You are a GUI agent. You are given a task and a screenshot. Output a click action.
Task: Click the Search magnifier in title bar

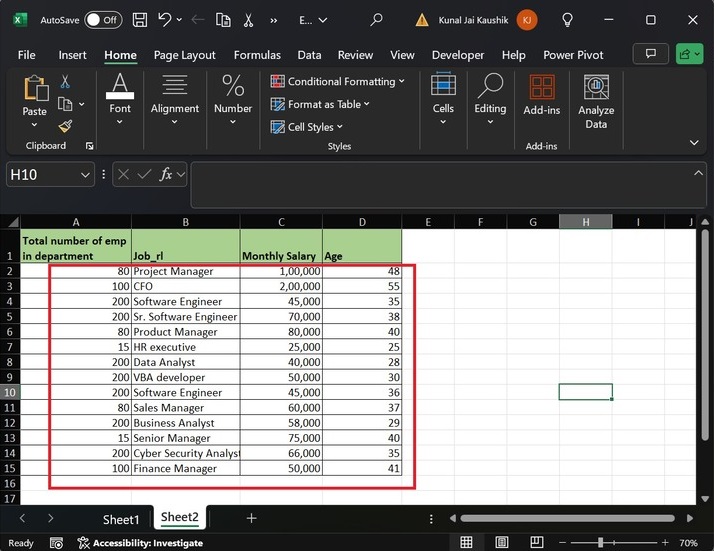click(x=376, y=19)
